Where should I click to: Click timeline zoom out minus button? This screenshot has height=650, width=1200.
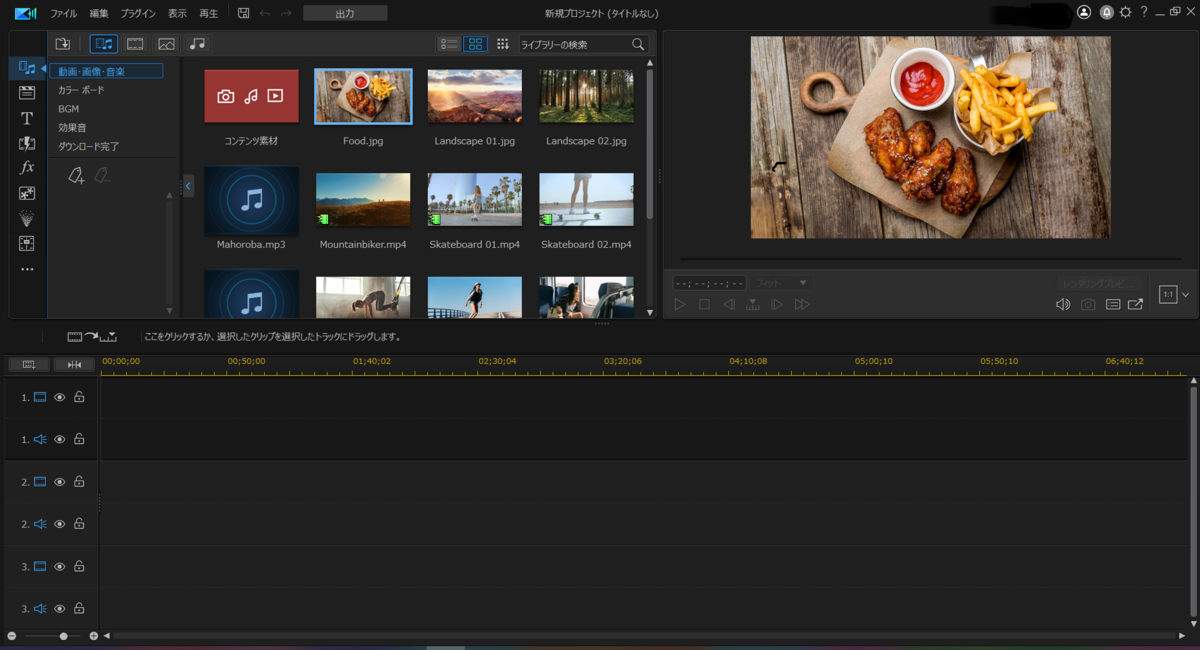point(11,636)
